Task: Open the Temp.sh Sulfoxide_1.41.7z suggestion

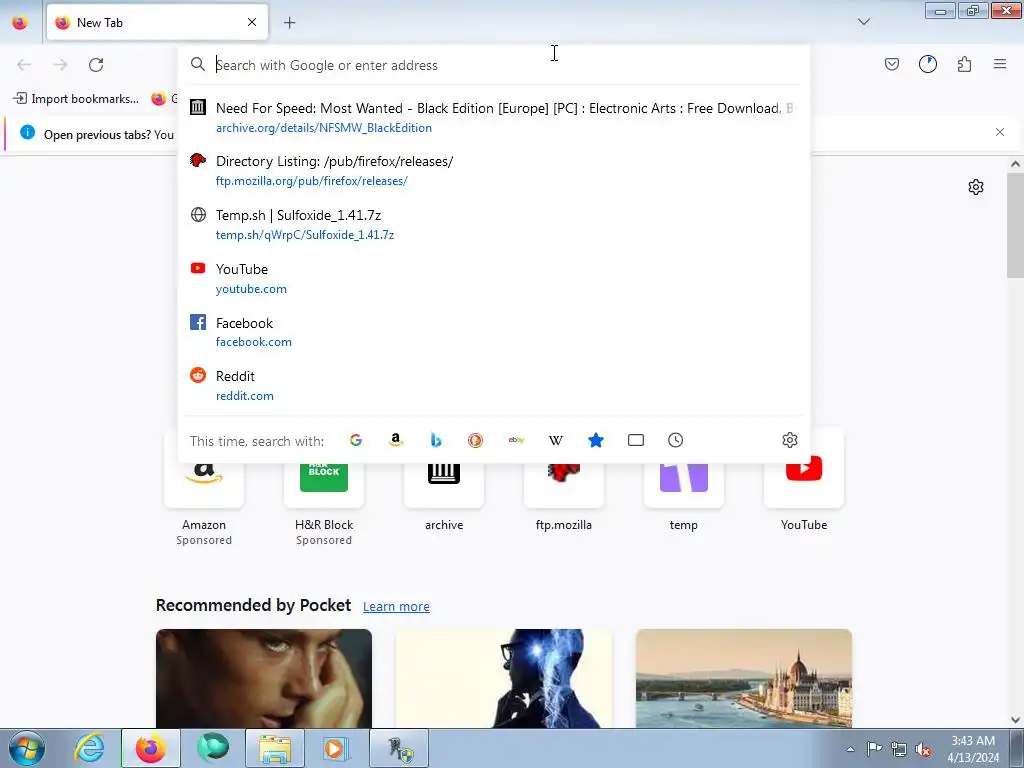Action: [x=494, y=224]
